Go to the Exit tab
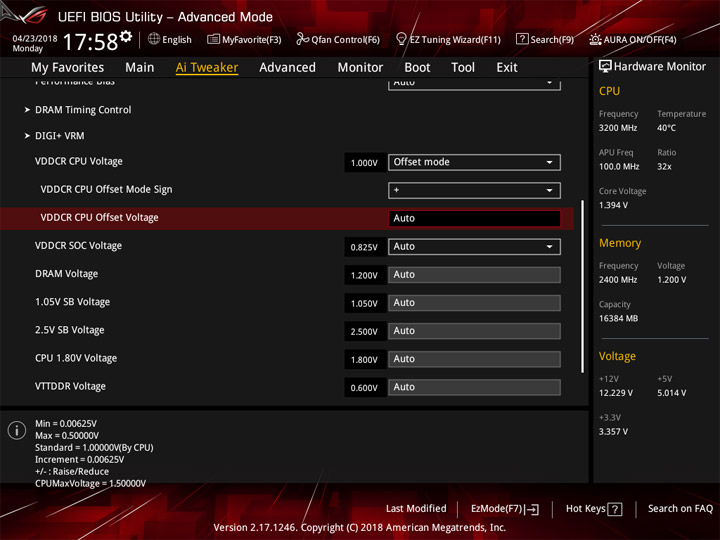 pyautogui.click(x=506, y=68)
